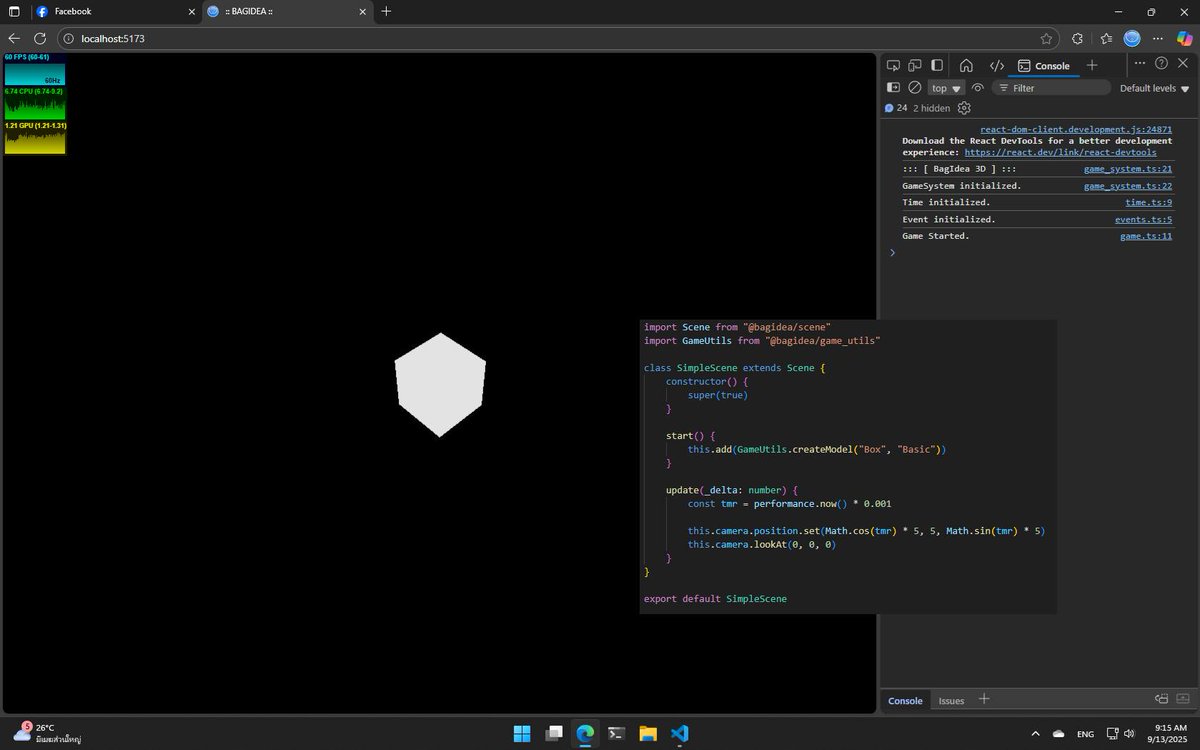1200x750 pixels.
Task: Add a drawer tool via the bottom plus
Action: pyautogui.click(x=983, y=699)
